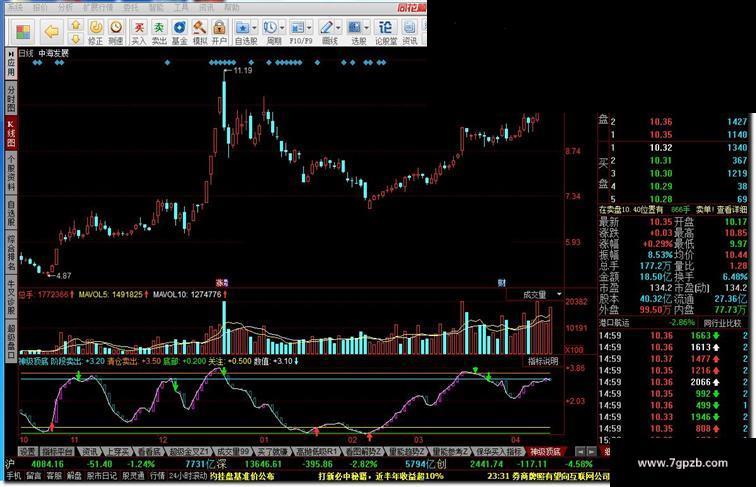Click the 查看详细 link

click(x=731, y=210)
